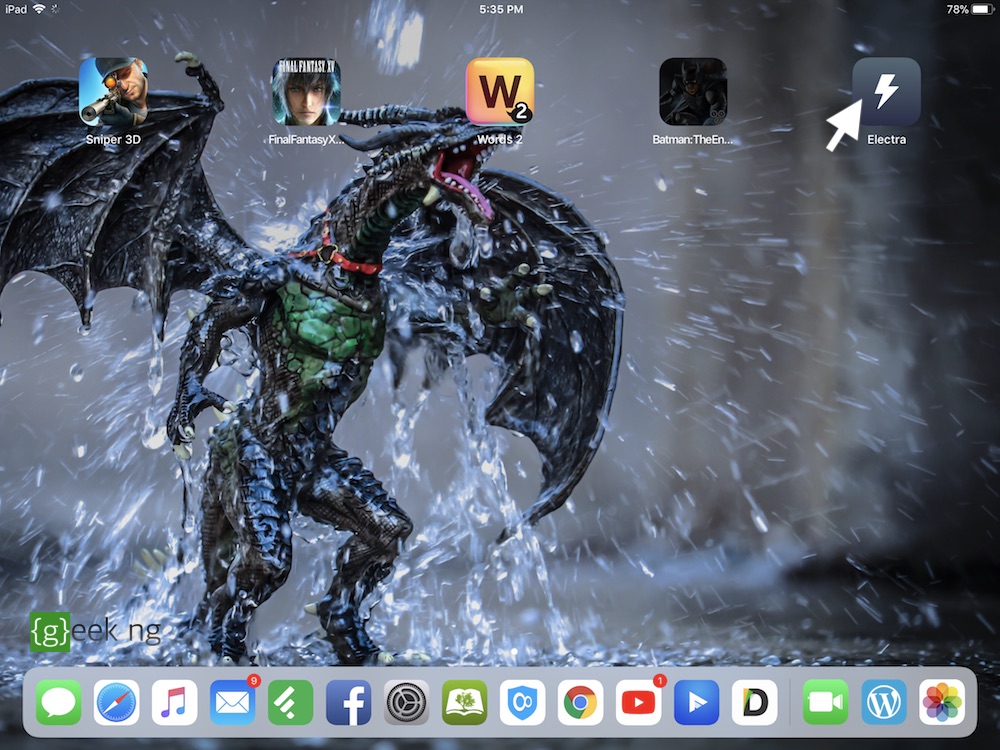Open Facebook from the dock
This screenshot has height=750, width=1000.
tap(349, 702)
